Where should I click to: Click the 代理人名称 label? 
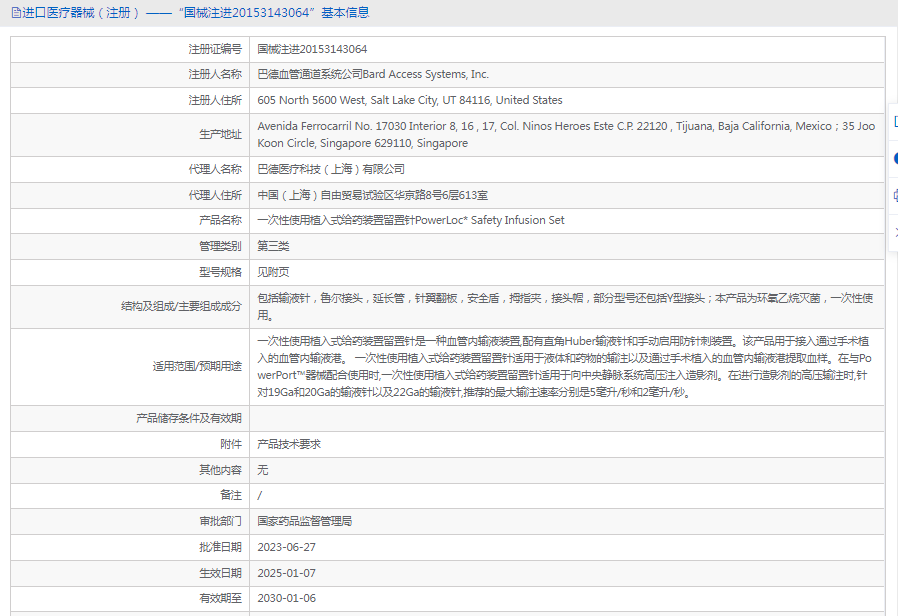tap(215, 169)
